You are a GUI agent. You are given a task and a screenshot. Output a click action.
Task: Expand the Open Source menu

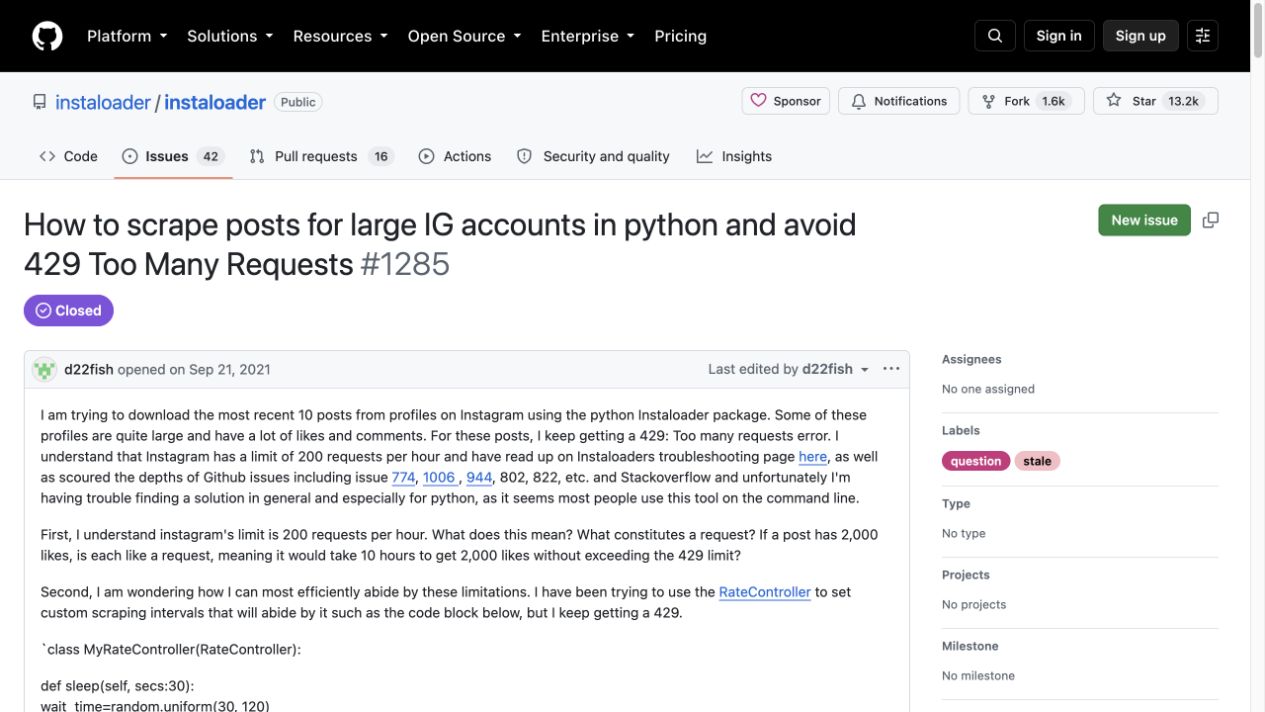click(x=464, y=36)
